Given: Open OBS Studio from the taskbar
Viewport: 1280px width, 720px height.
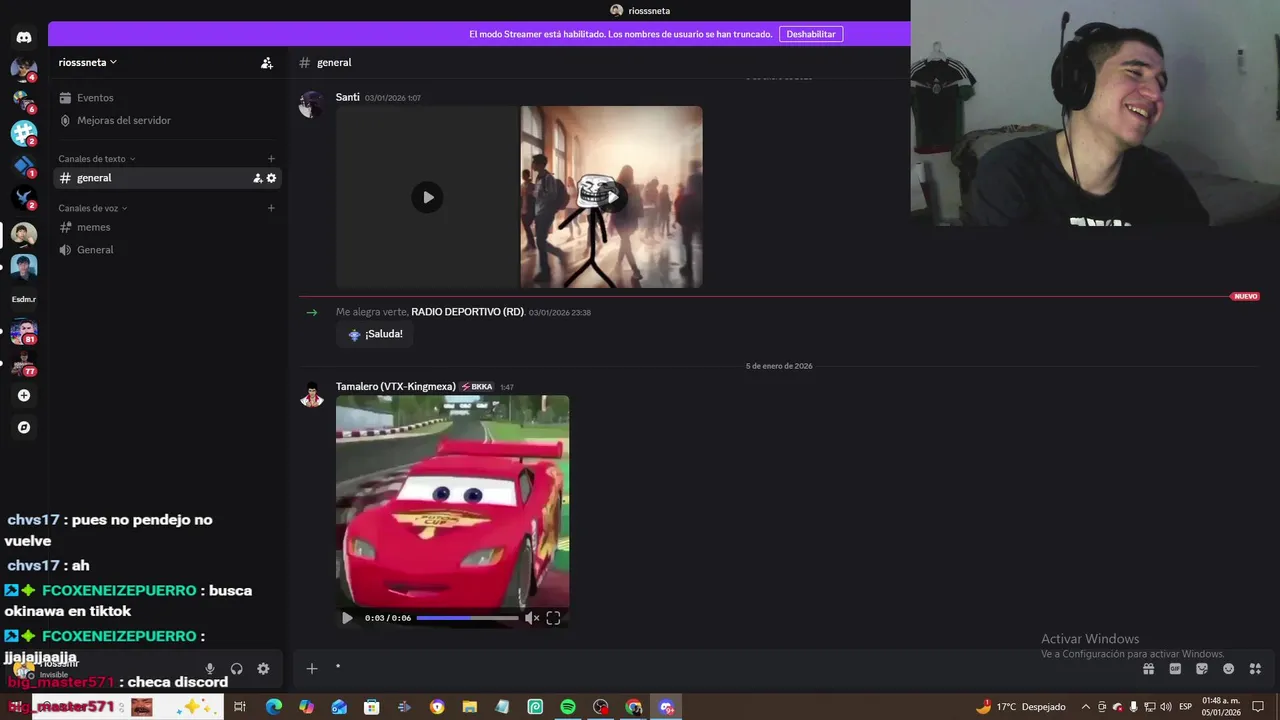Looking at the screenshot, I should 600,707.
